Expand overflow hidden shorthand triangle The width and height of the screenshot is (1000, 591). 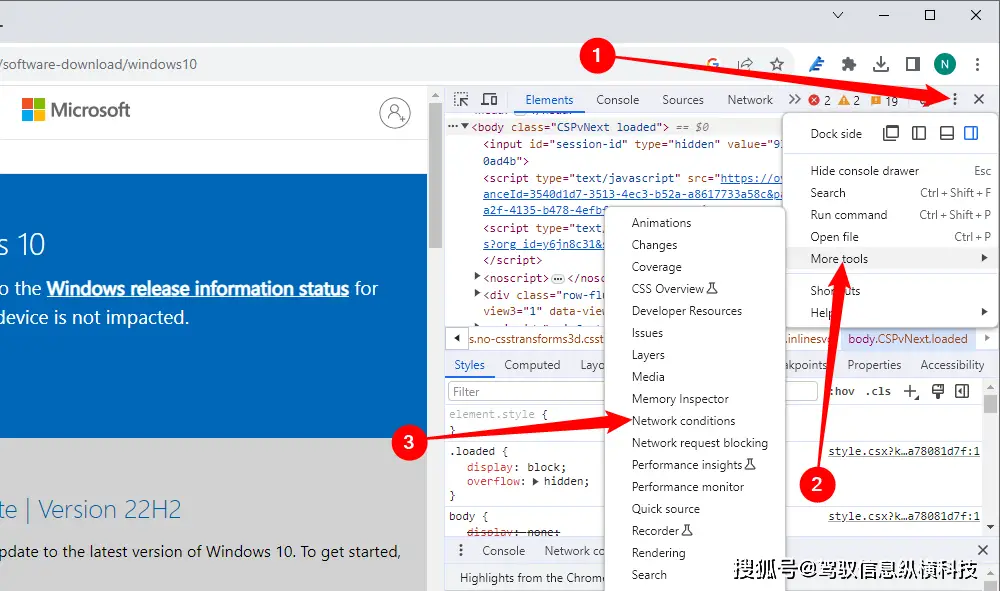click(536, 481)
